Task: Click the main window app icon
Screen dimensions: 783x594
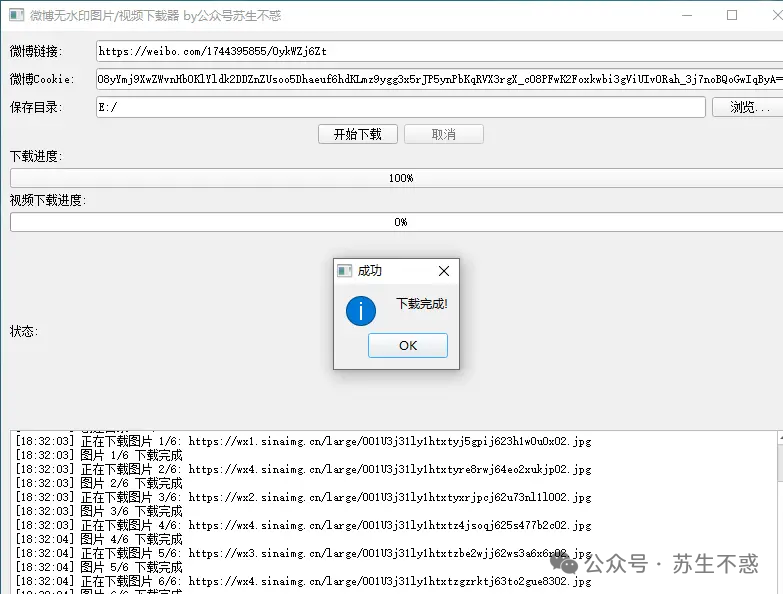Action: 16,15
